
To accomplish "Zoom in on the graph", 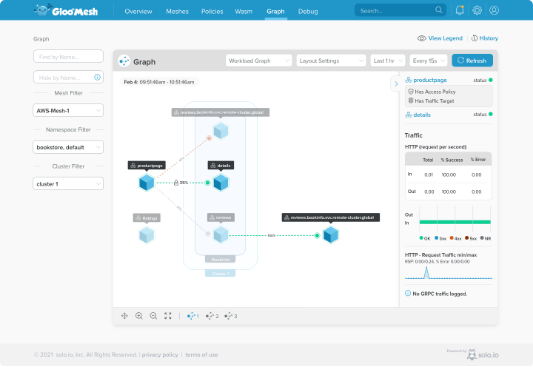I will (139, 316).
